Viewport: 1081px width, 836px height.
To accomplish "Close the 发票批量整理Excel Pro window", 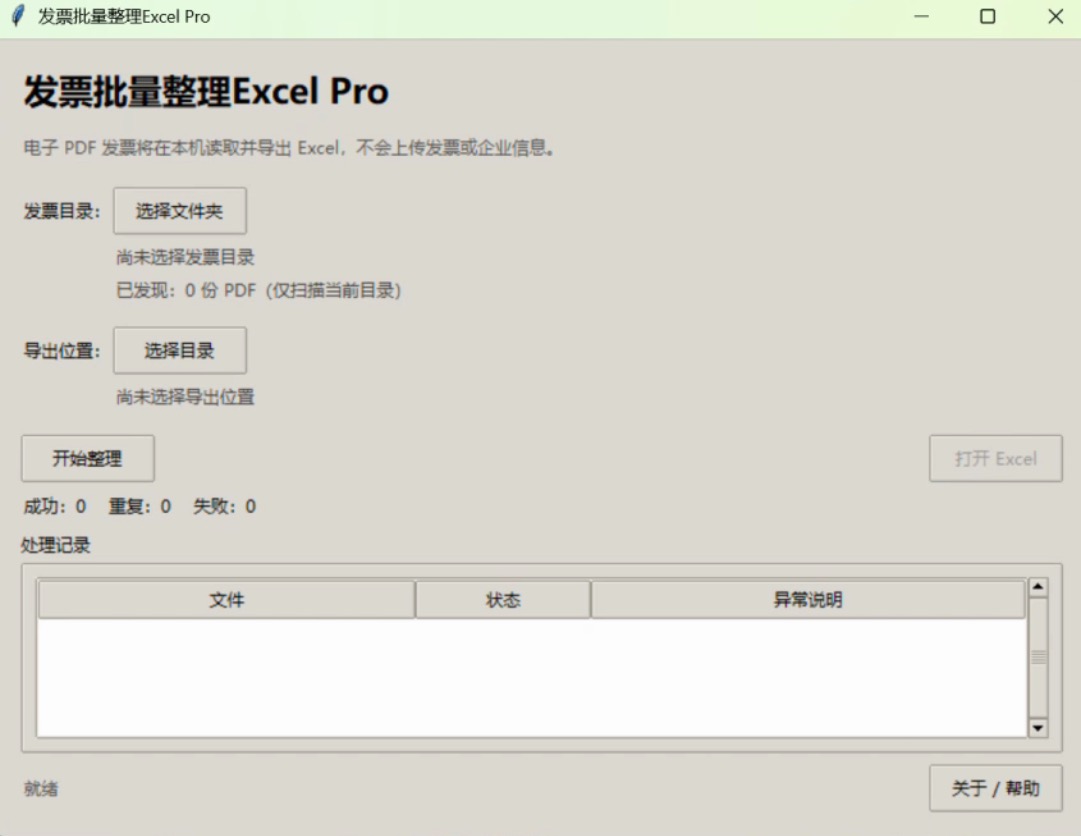I will 1055,17.
